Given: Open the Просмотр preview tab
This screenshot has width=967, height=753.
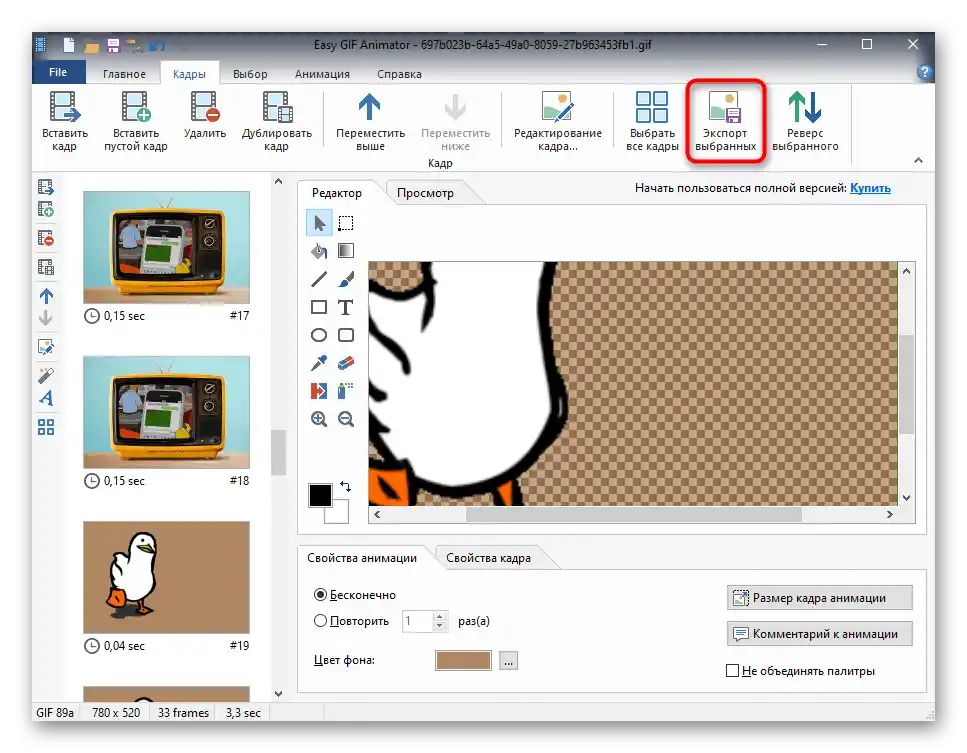Looking at the screenshot, I should (x=425, y=193).
